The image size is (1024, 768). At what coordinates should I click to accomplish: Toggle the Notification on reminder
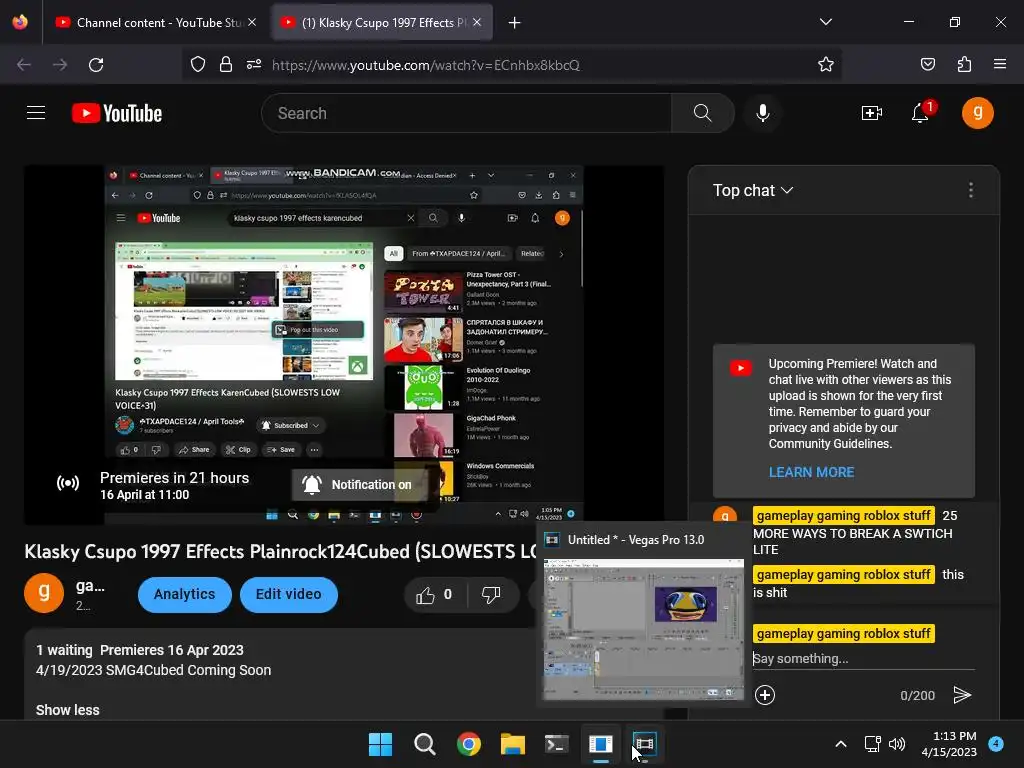pyautogui.click(x=357, y=485)
